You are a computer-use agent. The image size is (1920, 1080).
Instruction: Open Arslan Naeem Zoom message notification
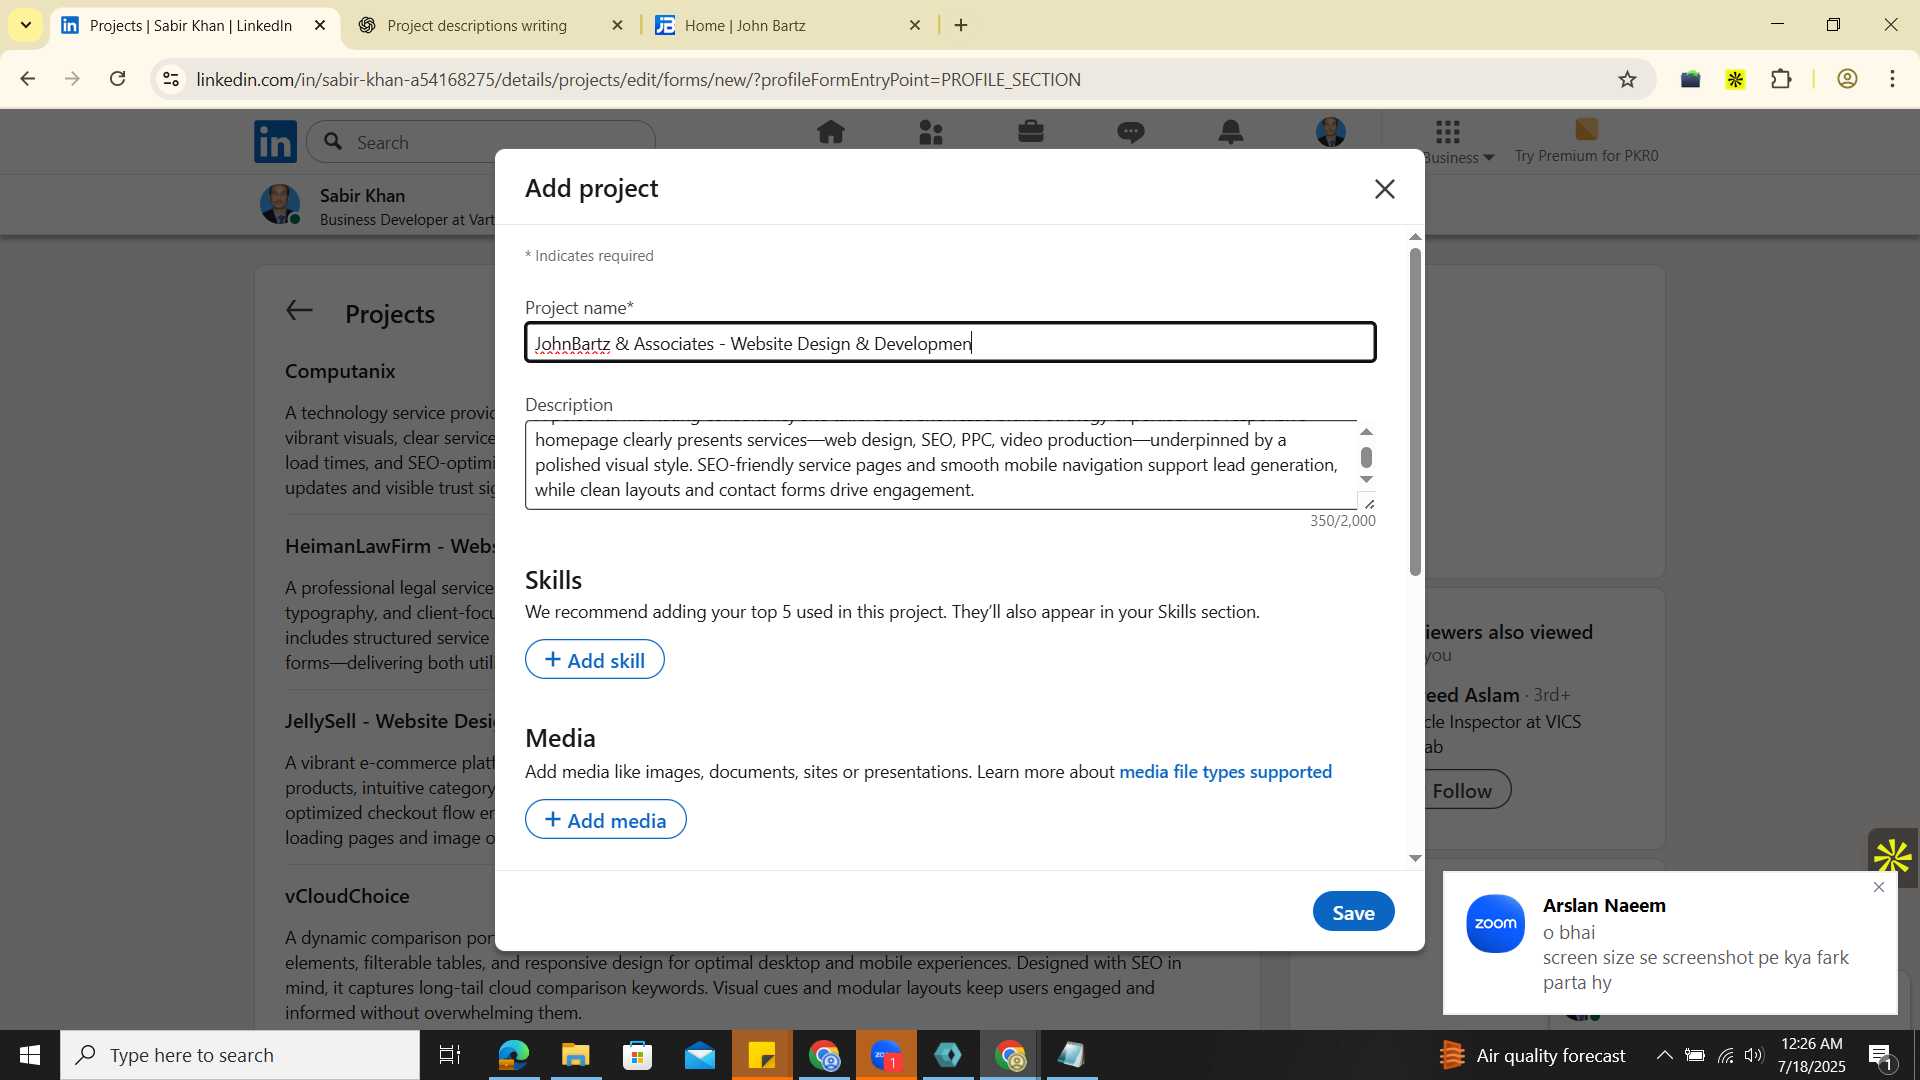[1670, 943]
